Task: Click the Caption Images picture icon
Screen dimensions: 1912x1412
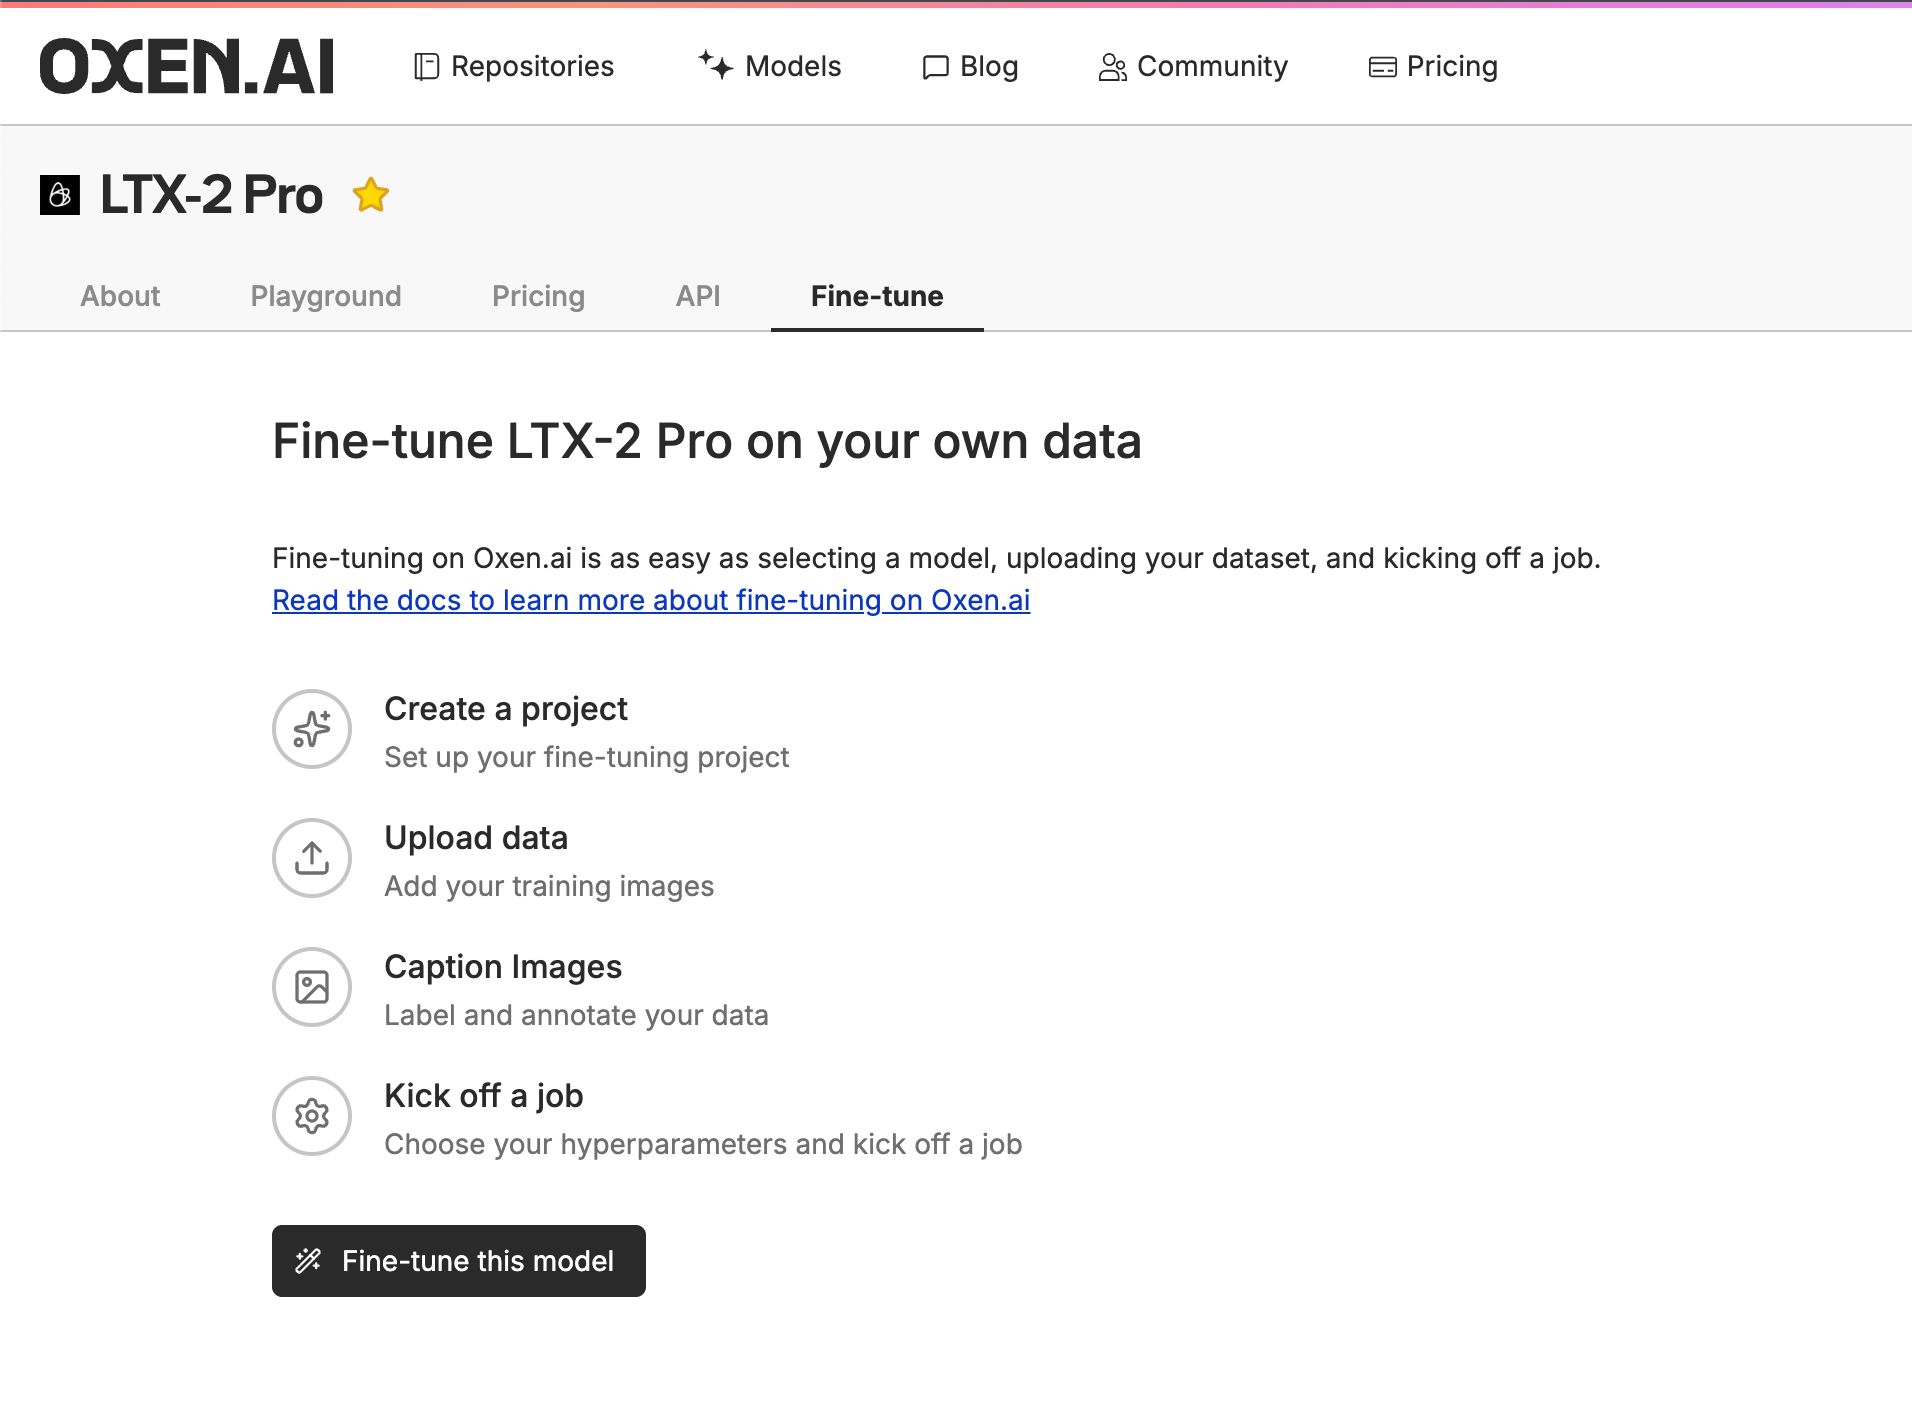Action: [312, 987]
